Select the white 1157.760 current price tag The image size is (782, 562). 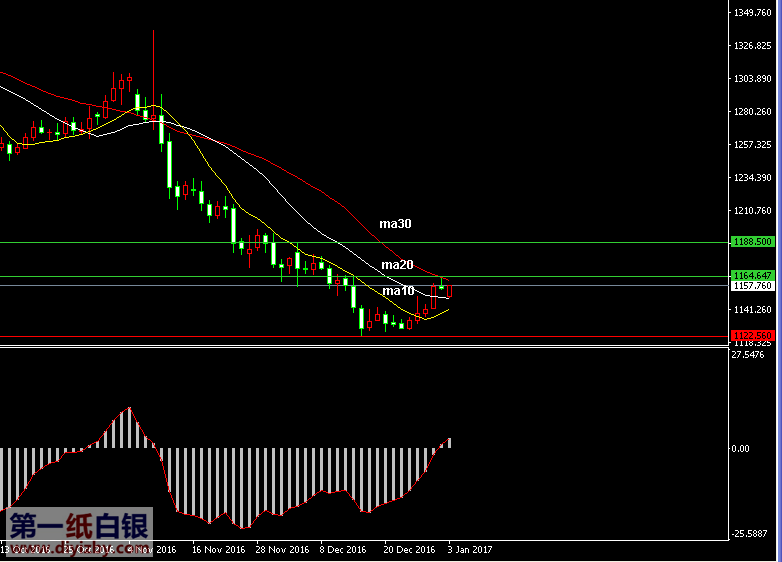point(752,286)
